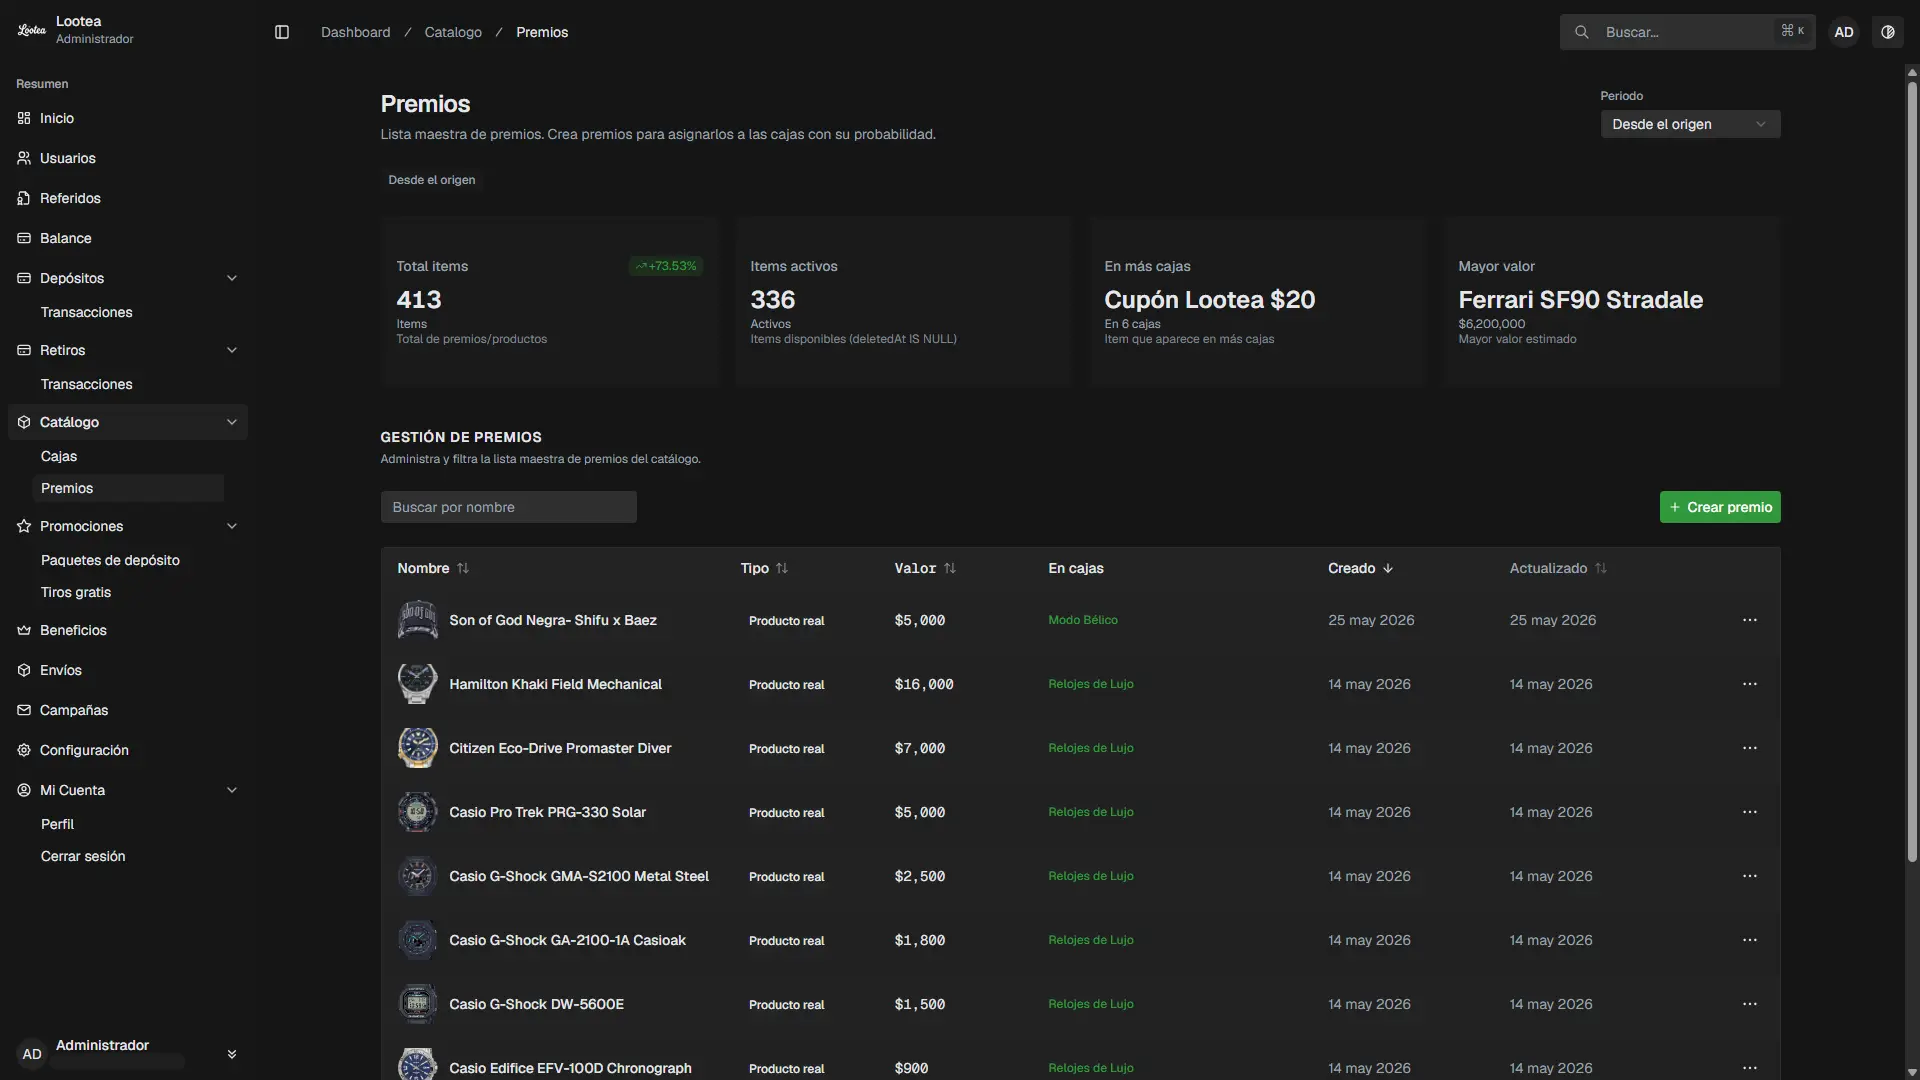Viewport: 1920px width, 1080px height.
Task: Sort by Tipo column
Action: coord(764,568)
